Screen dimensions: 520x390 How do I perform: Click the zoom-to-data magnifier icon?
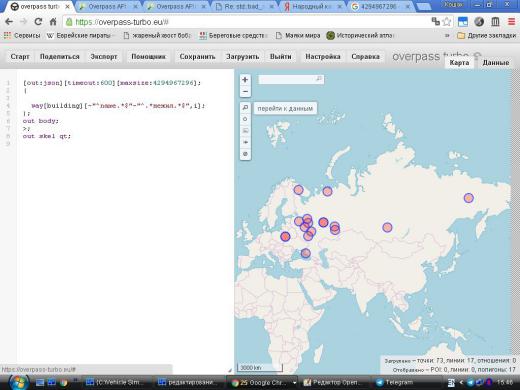(245, 108)
